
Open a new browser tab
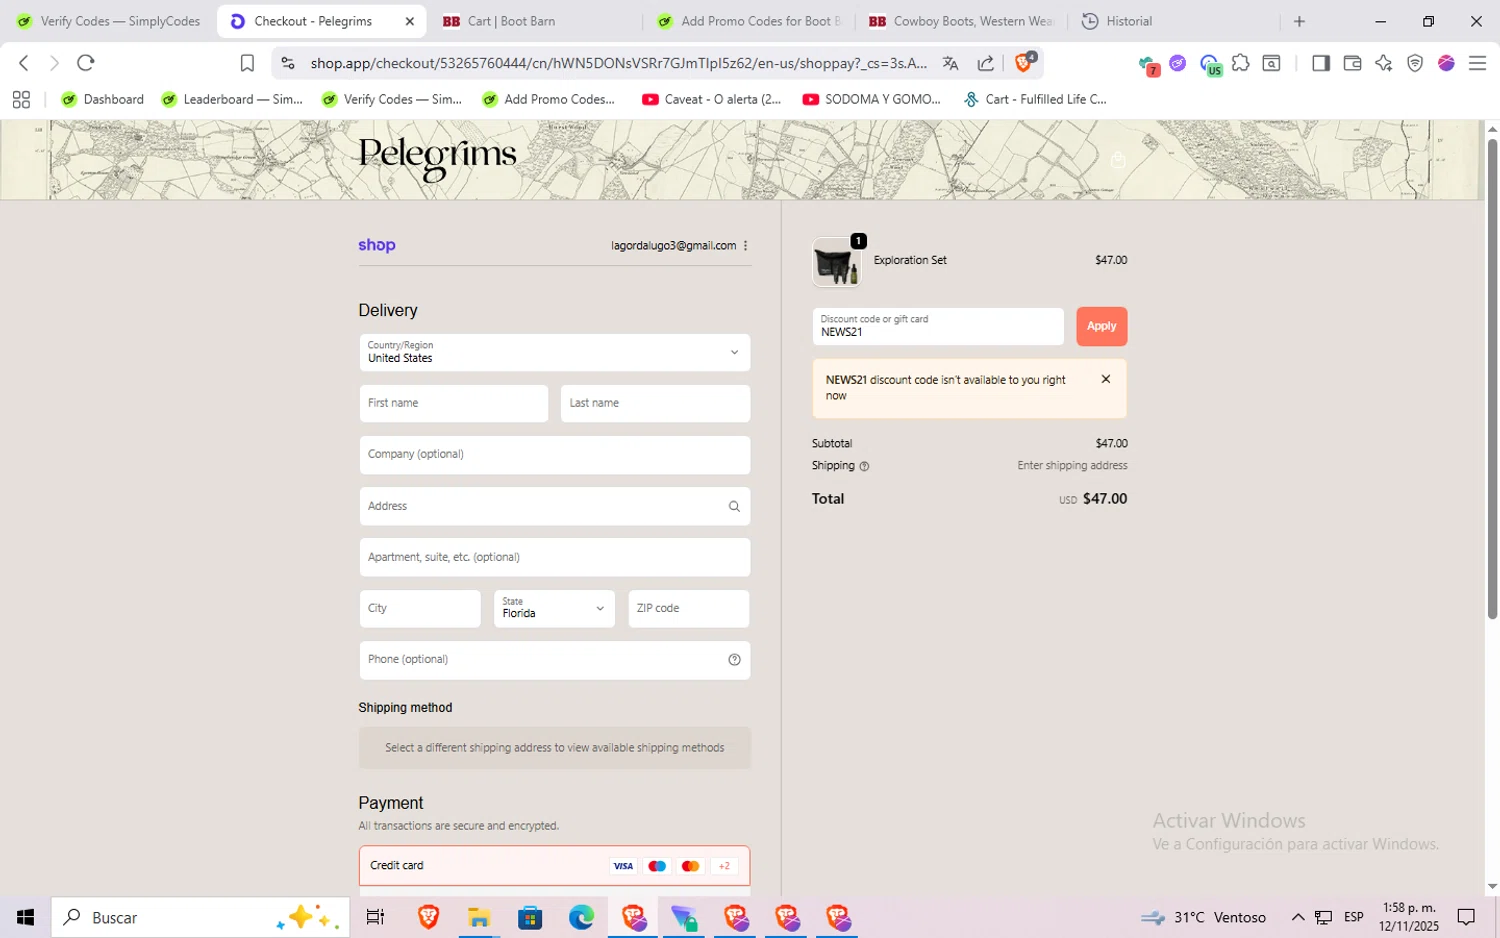(x=1299, y=21)
